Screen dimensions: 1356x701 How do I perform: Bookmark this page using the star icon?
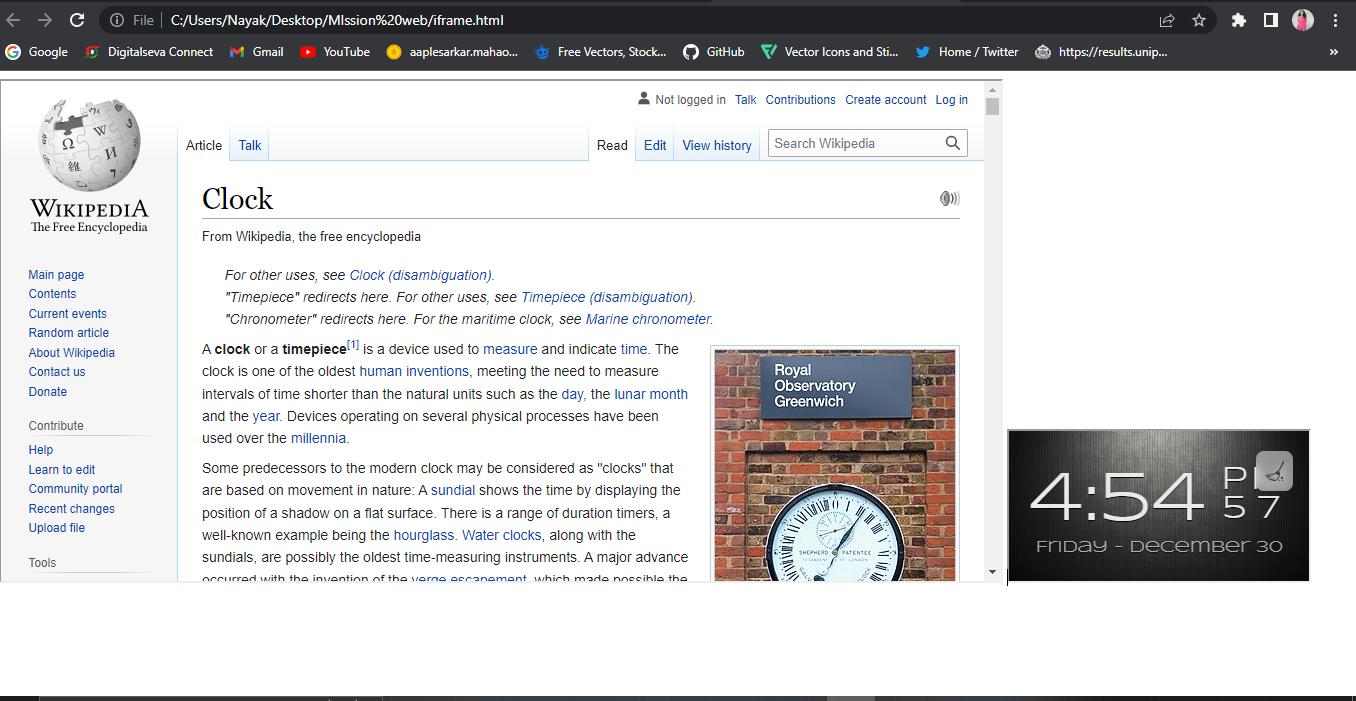pyautogui.click(x=1199, y=19)
